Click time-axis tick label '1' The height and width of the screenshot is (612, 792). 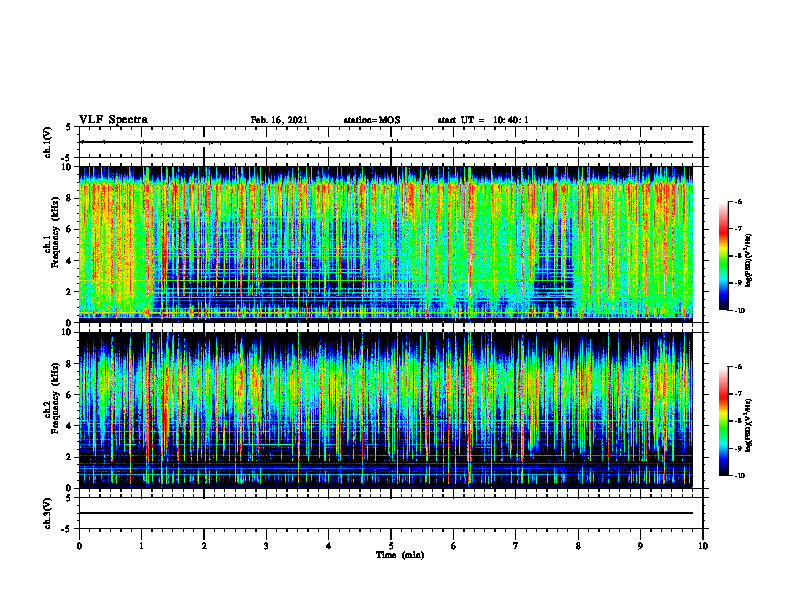pyautogui.click(x=141, y=546)
